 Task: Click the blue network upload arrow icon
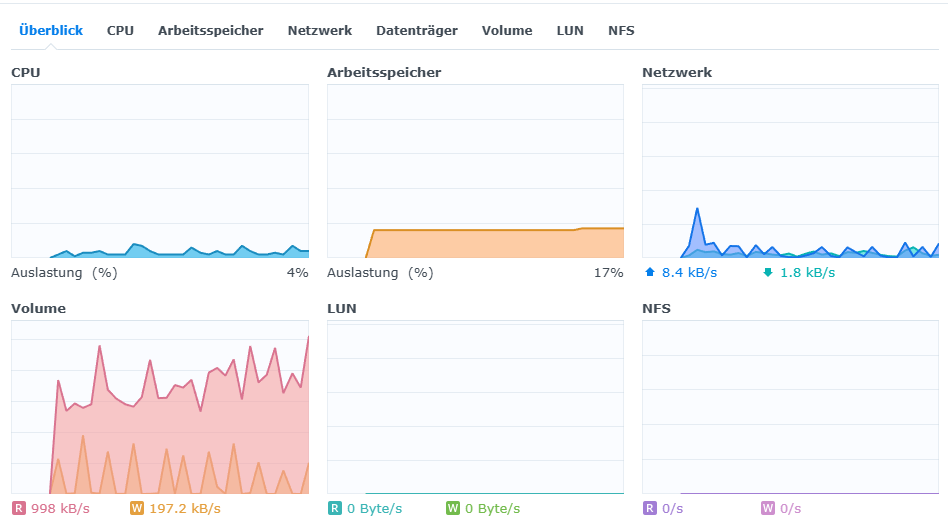click(650, 272)
